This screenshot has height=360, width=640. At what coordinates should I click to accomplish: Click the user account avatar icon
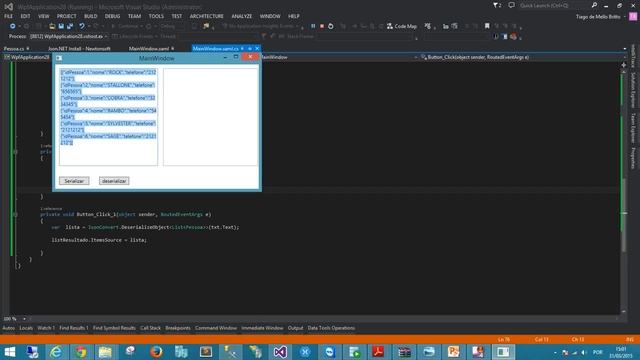point(633,16)
